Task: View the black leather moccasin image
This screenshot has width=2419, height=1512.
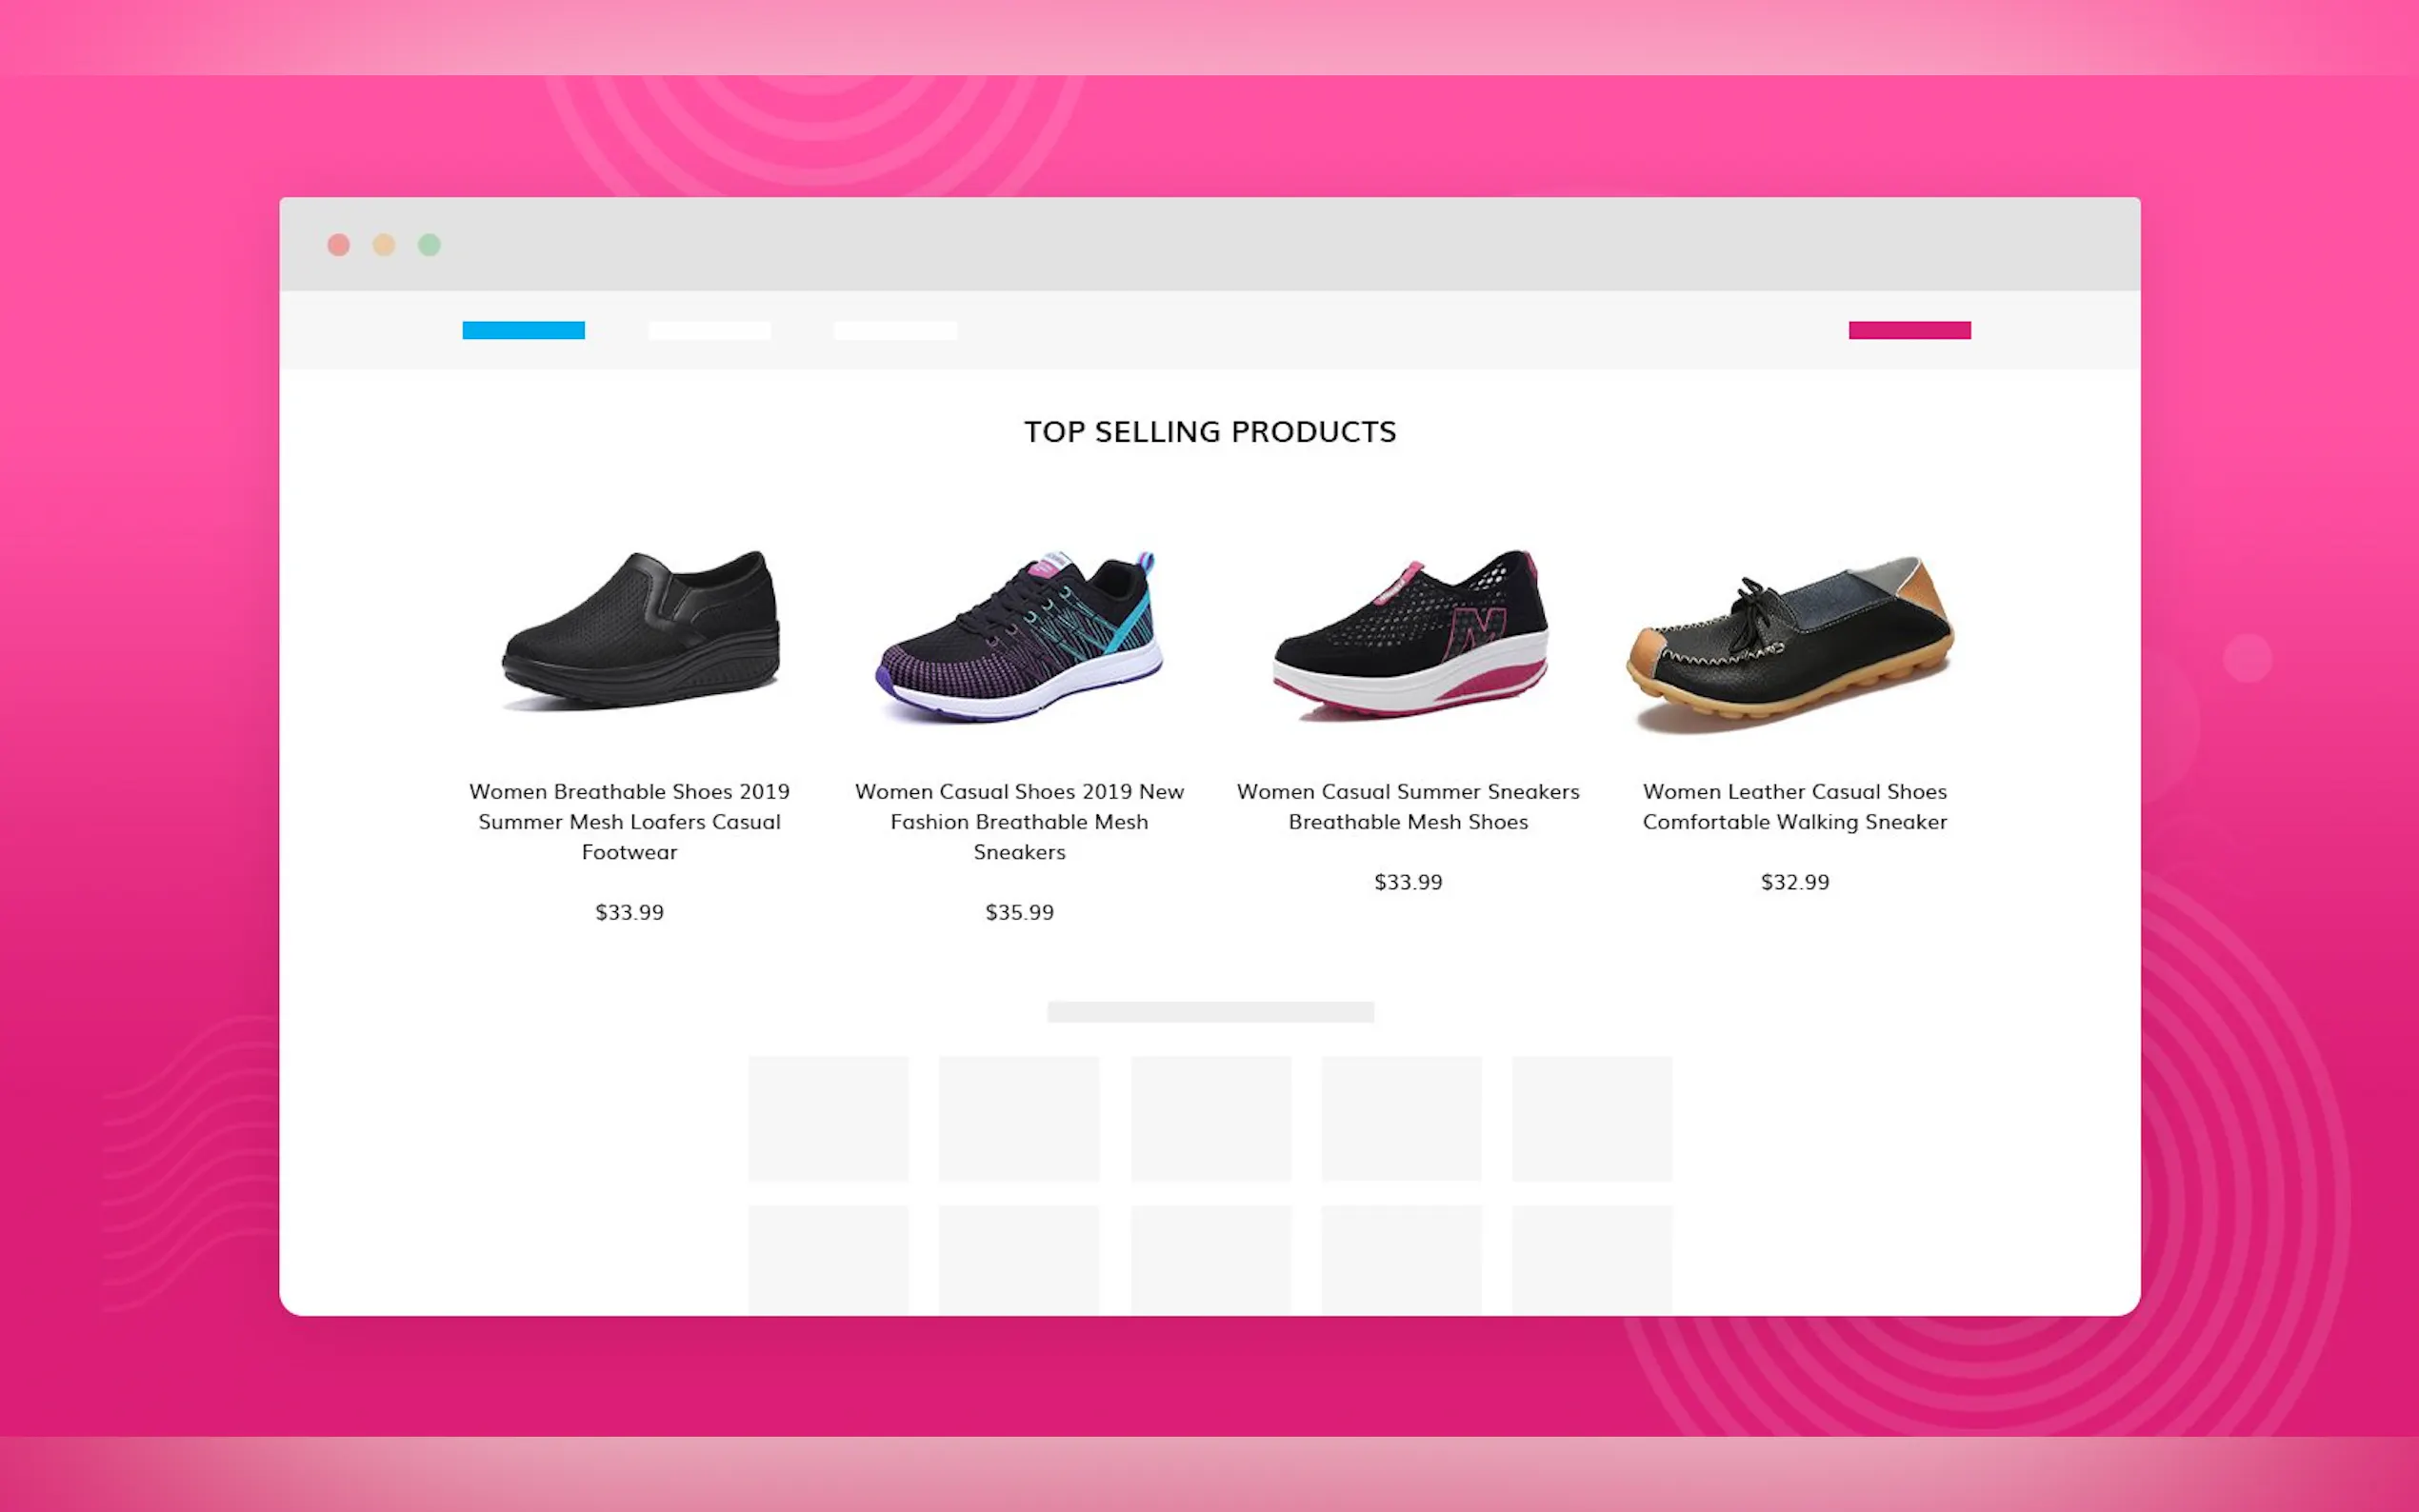Action: pyautogui.click(x=1790, y=645)
